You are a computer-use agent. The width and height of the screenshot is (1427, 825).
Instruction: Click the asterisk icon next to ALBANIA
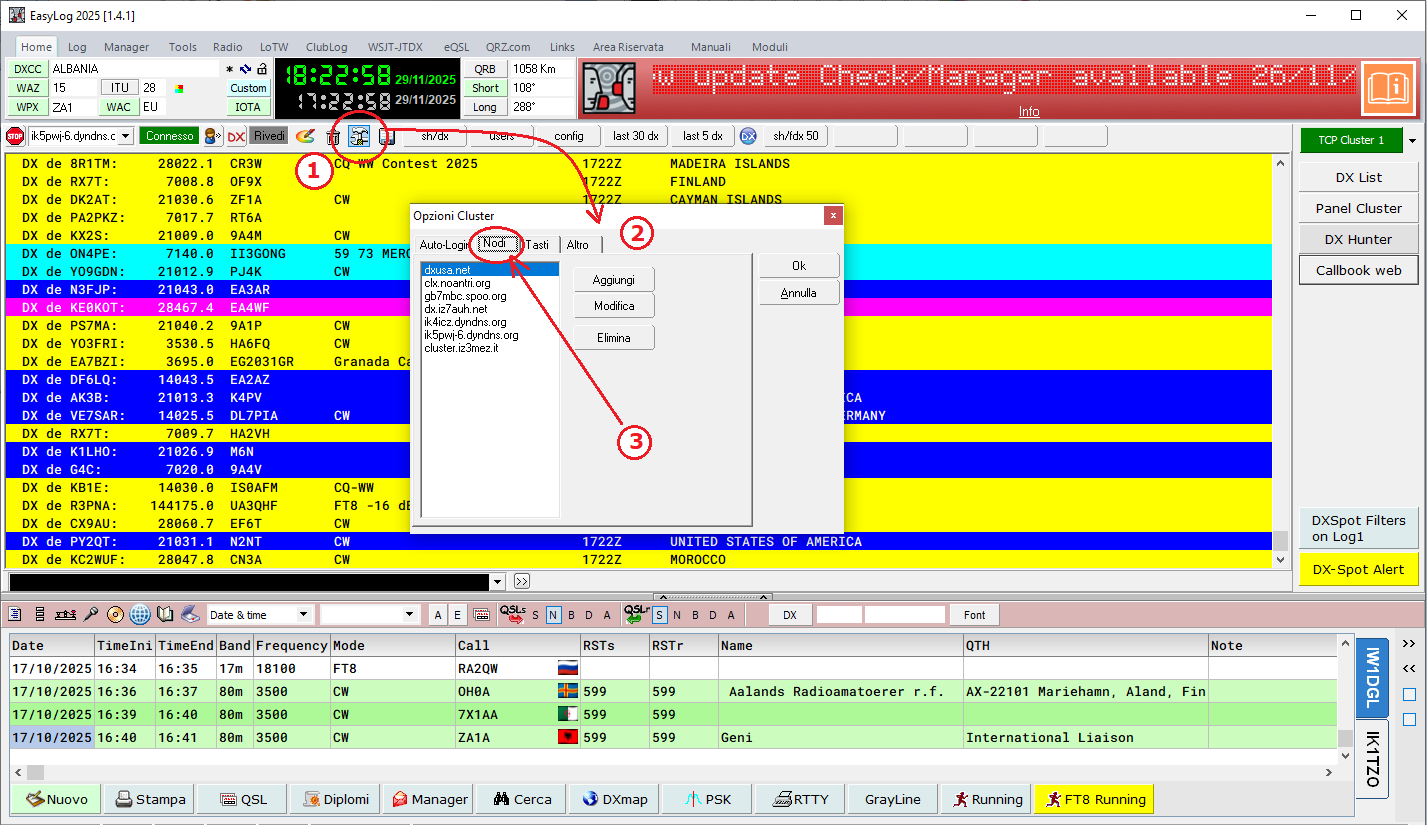pyautogui.click(x=230, y=69)
